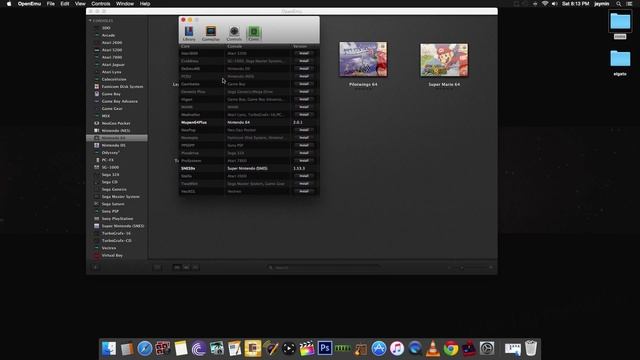Select the Mupen64Plus core row

click(249, 122)
